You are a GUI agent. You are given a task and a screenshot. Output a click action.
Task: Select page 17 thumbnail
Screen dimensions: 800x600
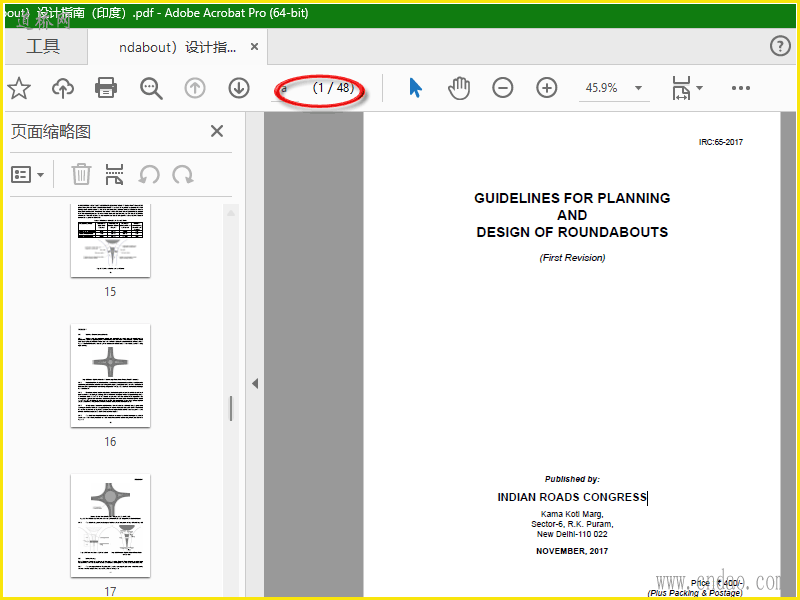[110, 526]
